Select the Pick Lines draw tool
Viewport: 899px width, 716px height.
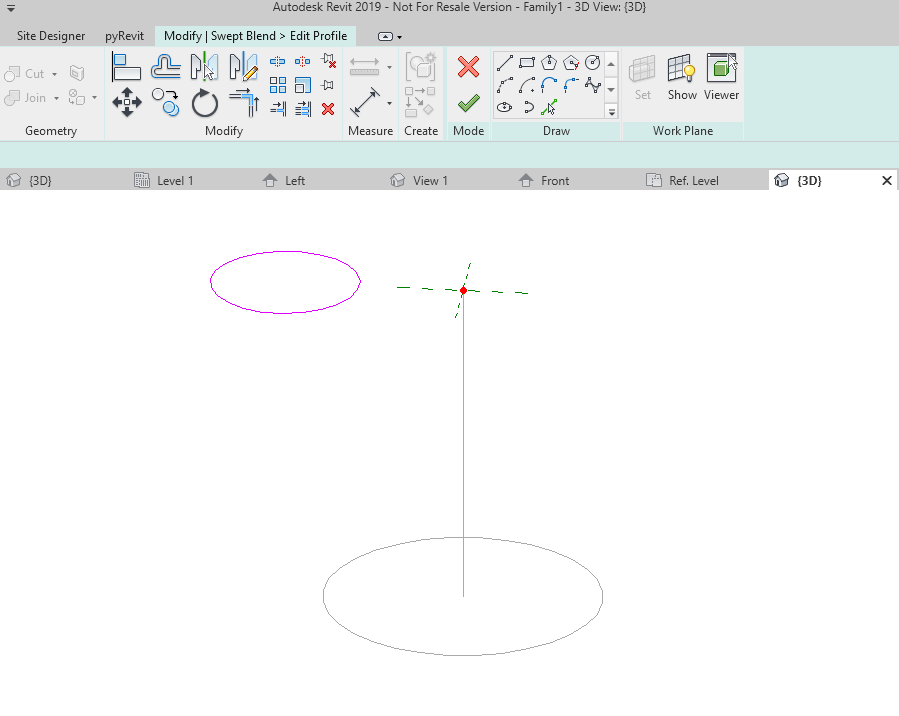click(x=549, y=108)
